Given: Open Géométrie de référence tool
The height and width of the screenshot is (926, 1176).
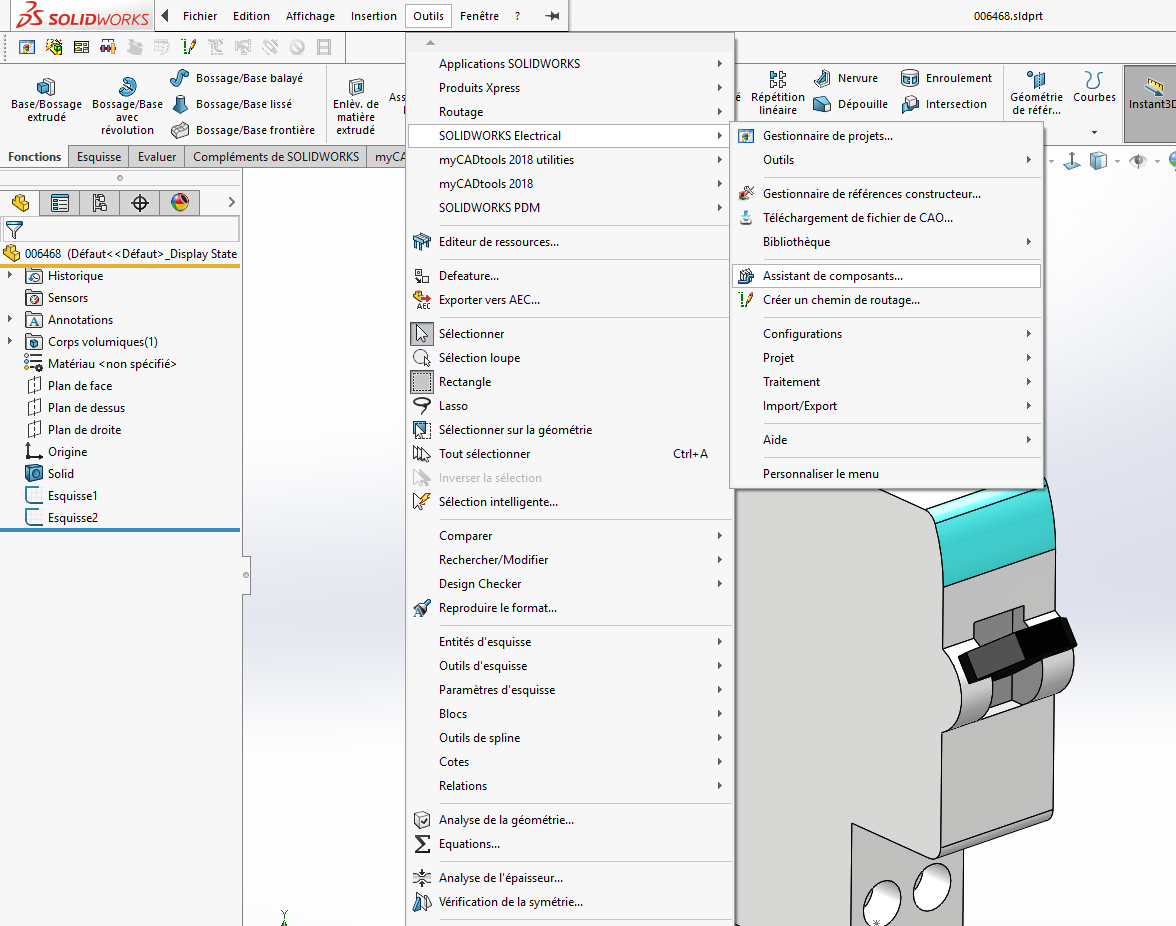Looking at the screenshot, I should point(1036,93).
